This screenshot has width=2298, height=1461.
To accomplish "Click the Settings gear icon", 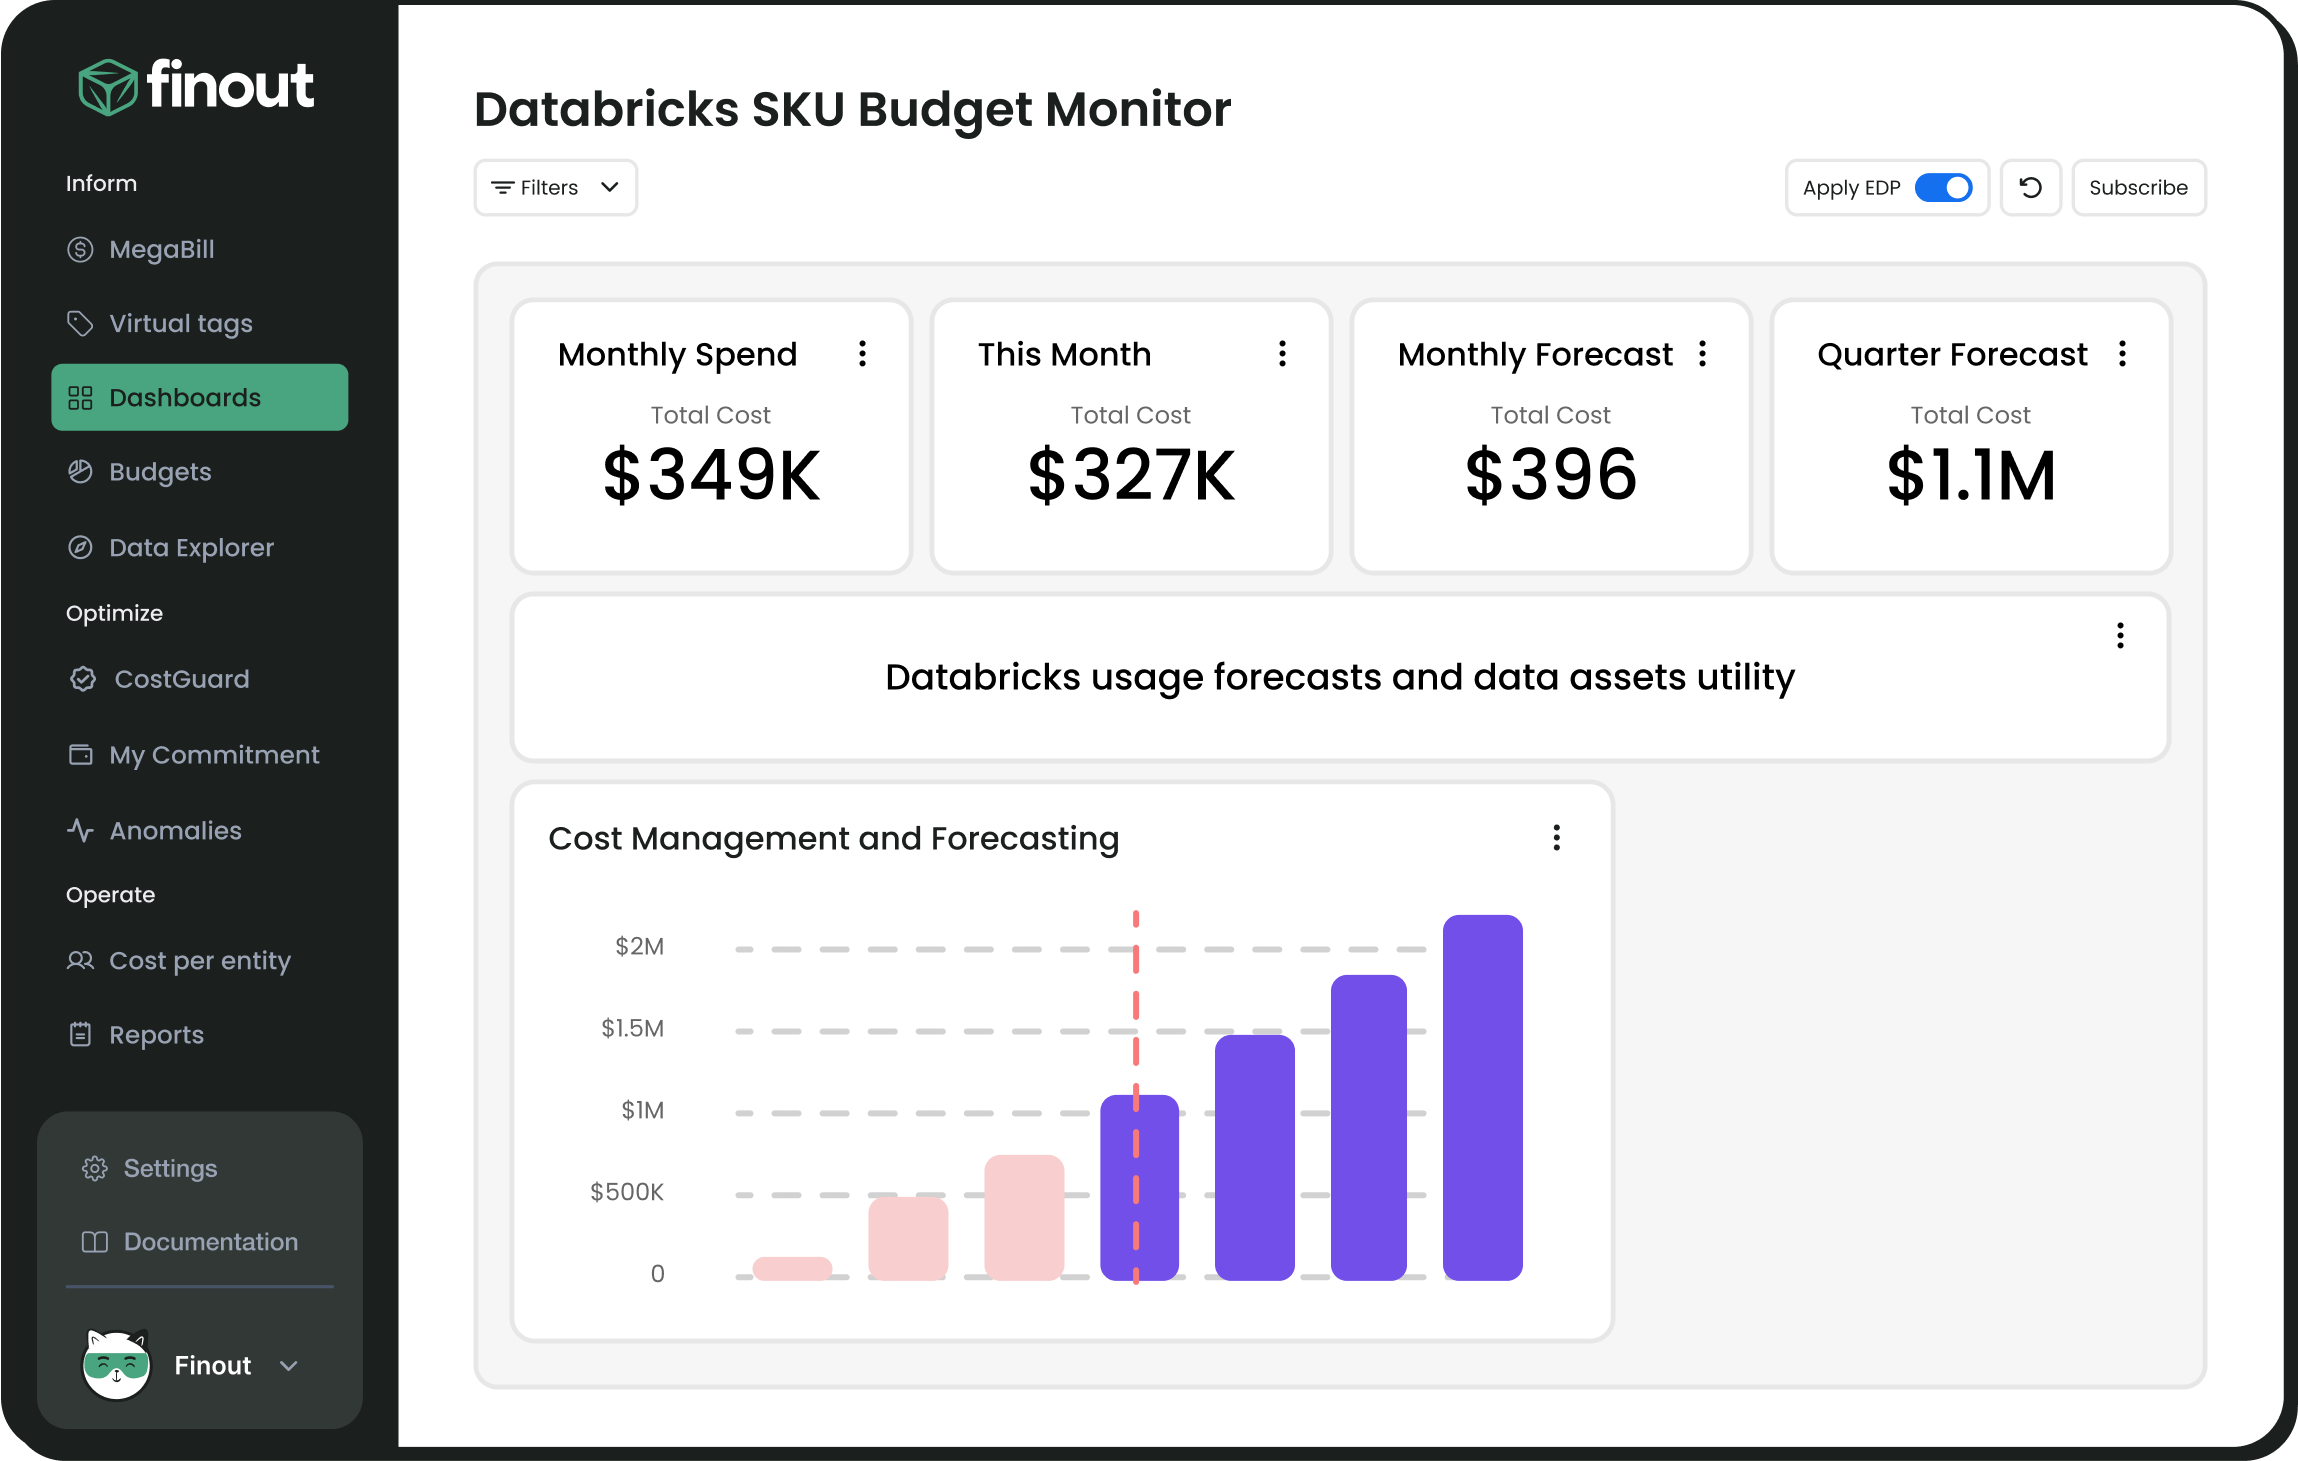I will [95, 1168].
